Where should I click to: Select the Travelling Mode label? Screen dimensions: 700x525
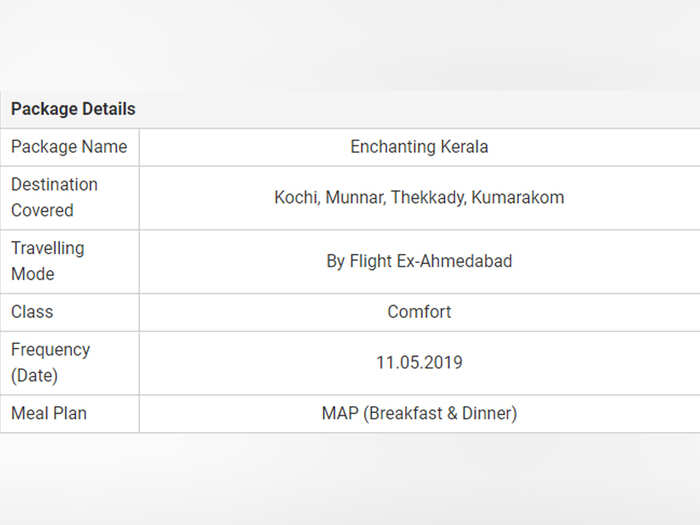point(48,261)
